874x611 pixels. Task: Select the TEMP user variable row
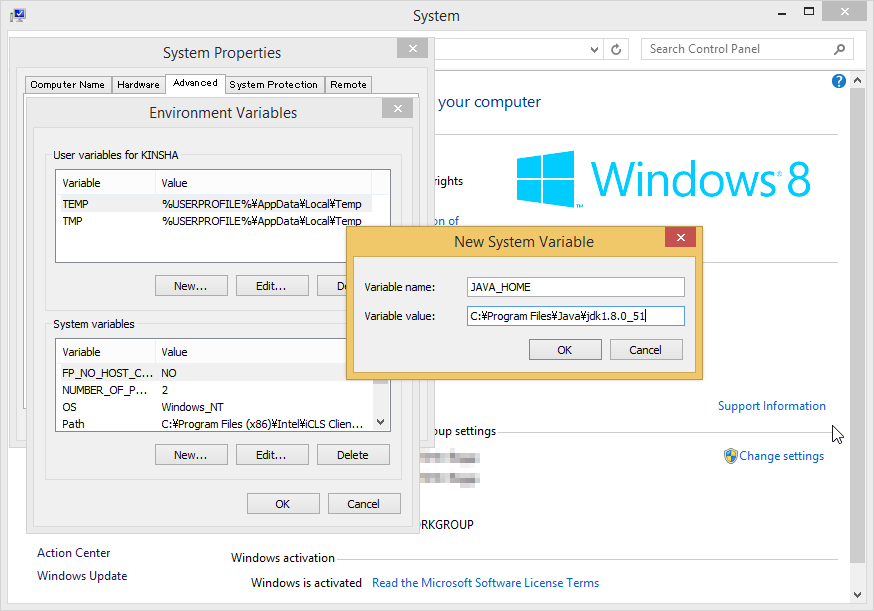[214, 204]
